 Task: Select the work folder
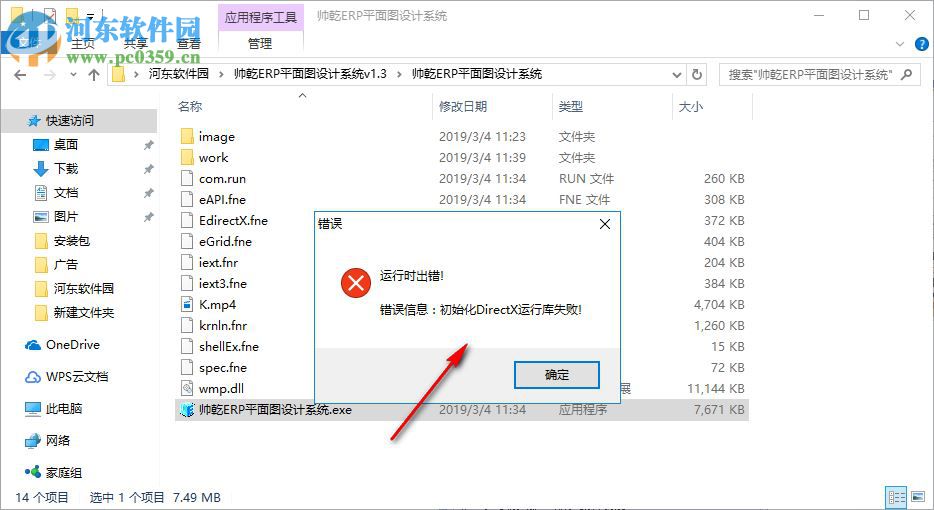213,157
